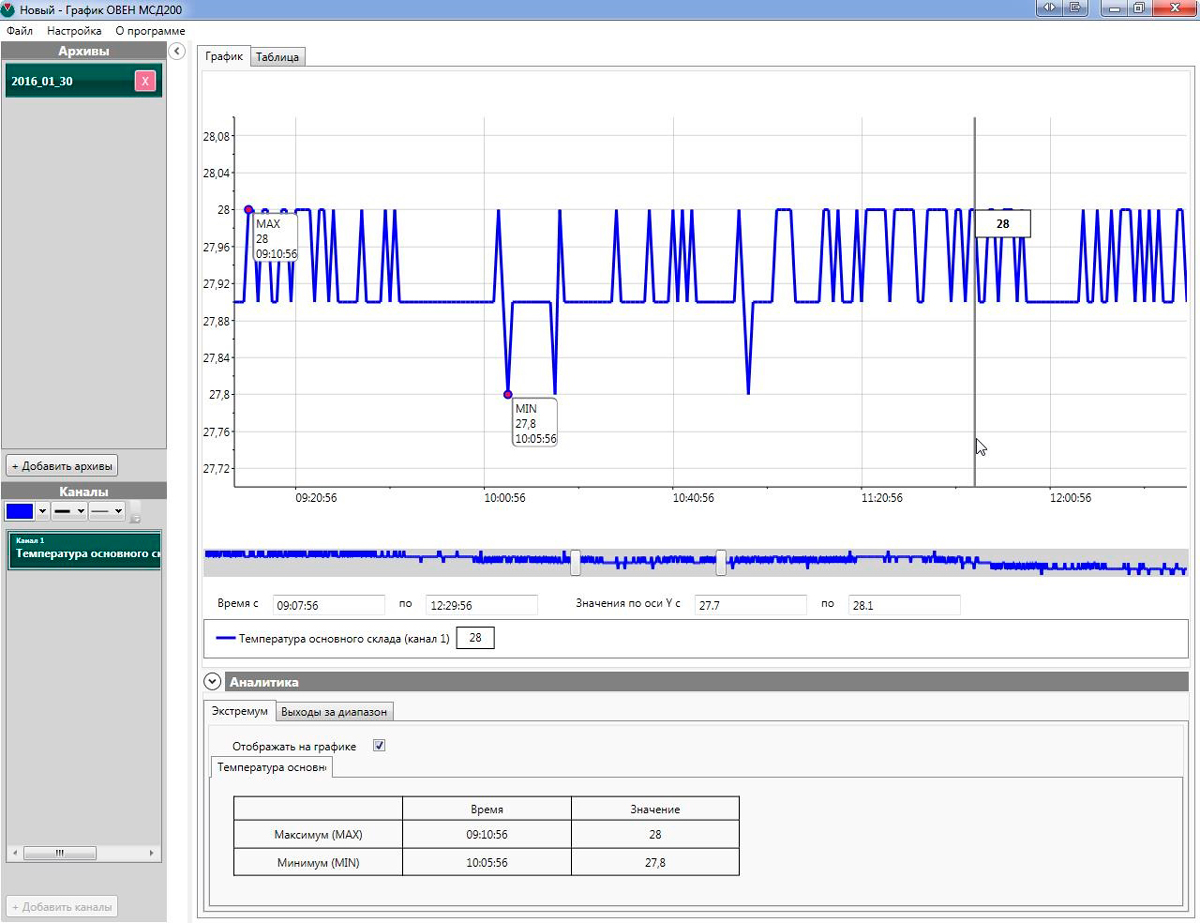Click the title bar icon next to the double-arrow

click(1075, 8)
